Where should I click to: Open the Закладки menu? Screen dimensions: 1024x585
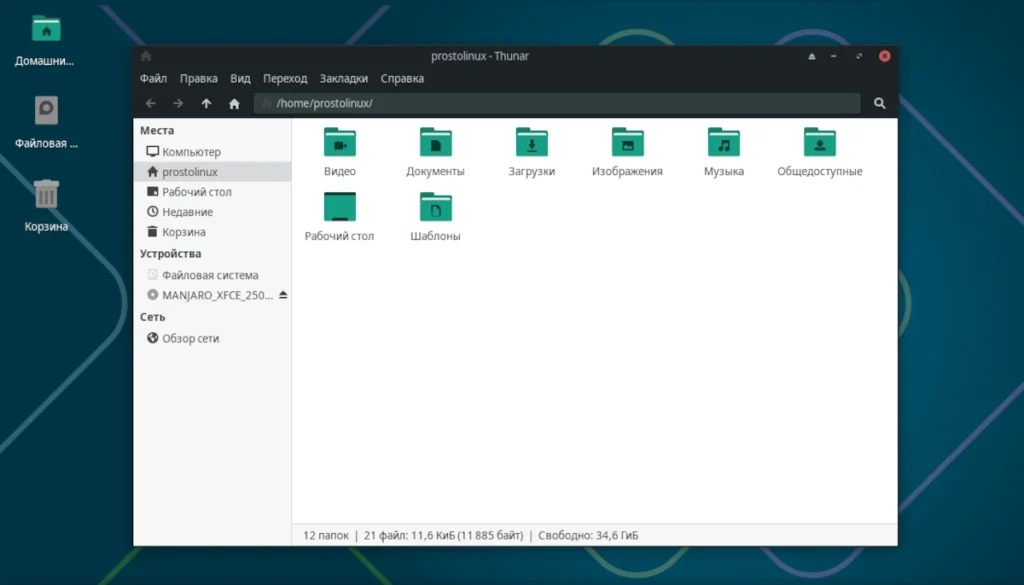tap(344, 78)
